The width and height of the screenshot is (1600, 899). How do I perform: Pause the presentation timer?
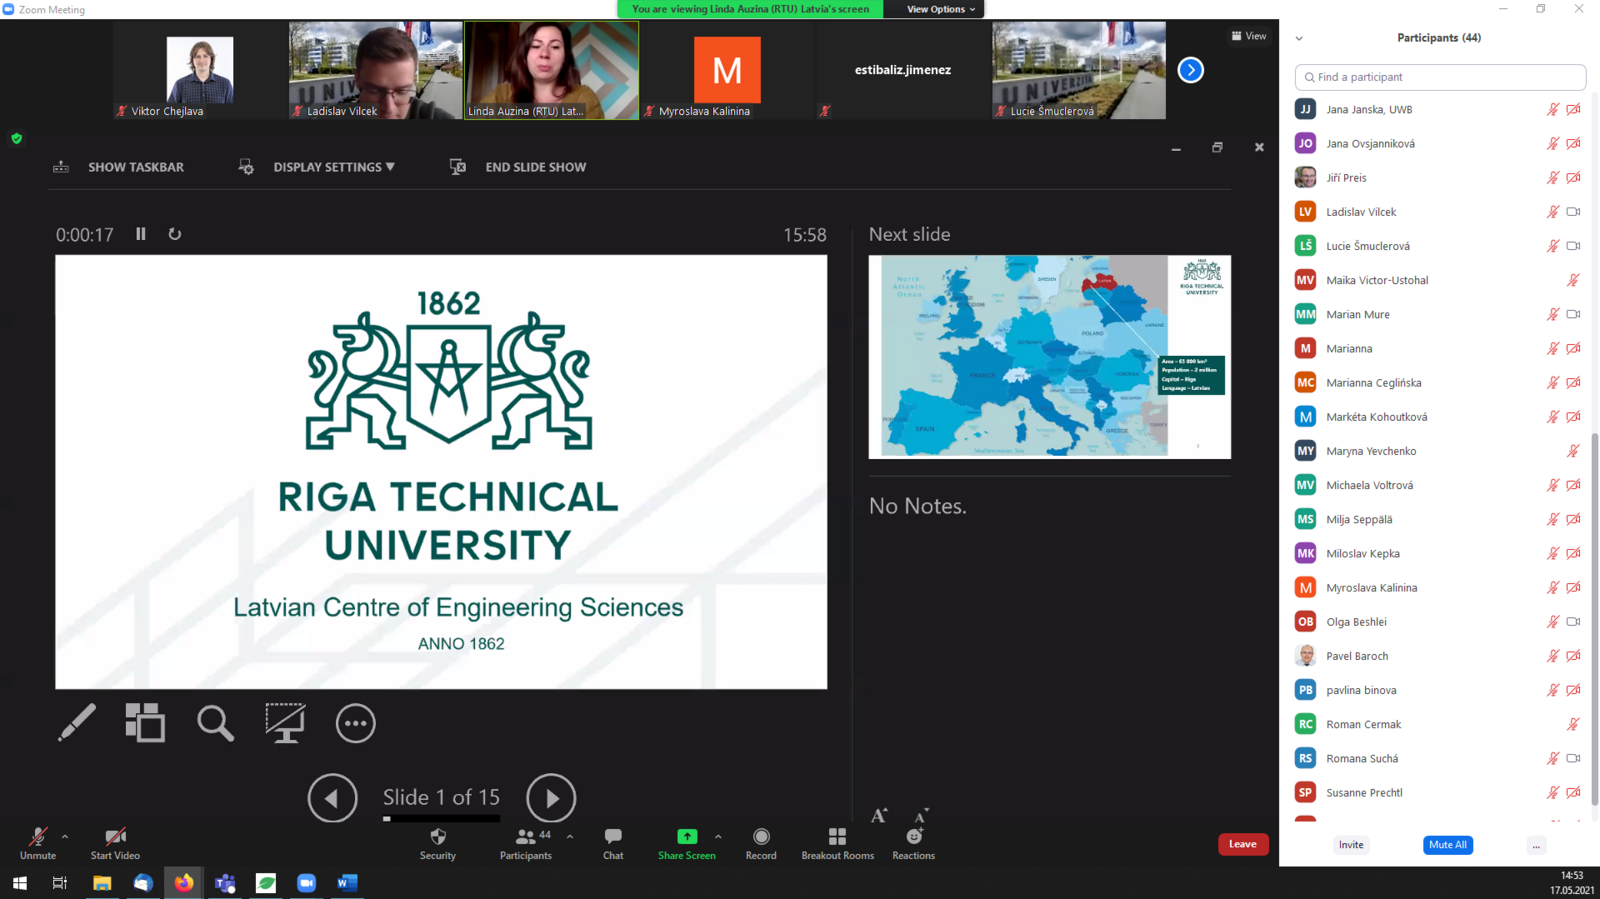tap(141, 234)
